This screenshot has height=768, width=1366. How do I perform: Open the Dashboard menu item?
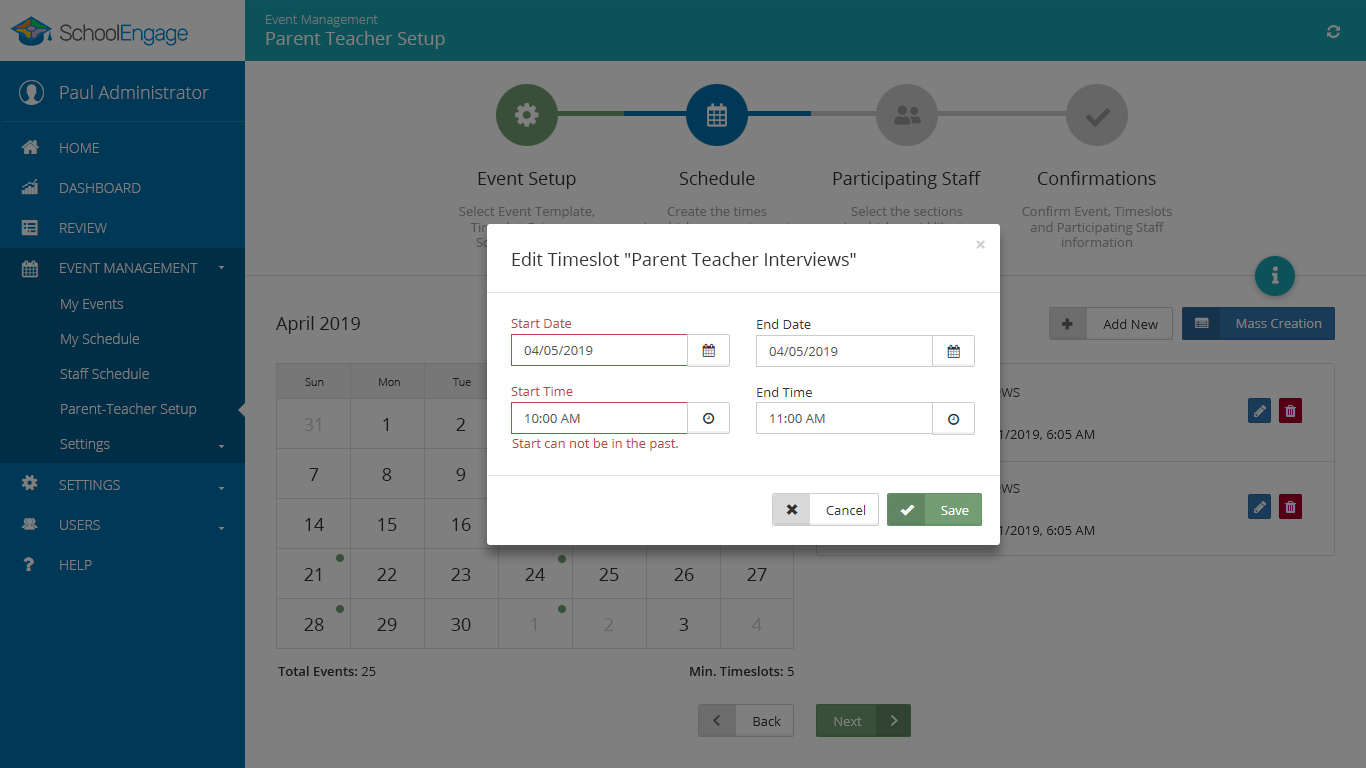(99, 188)
